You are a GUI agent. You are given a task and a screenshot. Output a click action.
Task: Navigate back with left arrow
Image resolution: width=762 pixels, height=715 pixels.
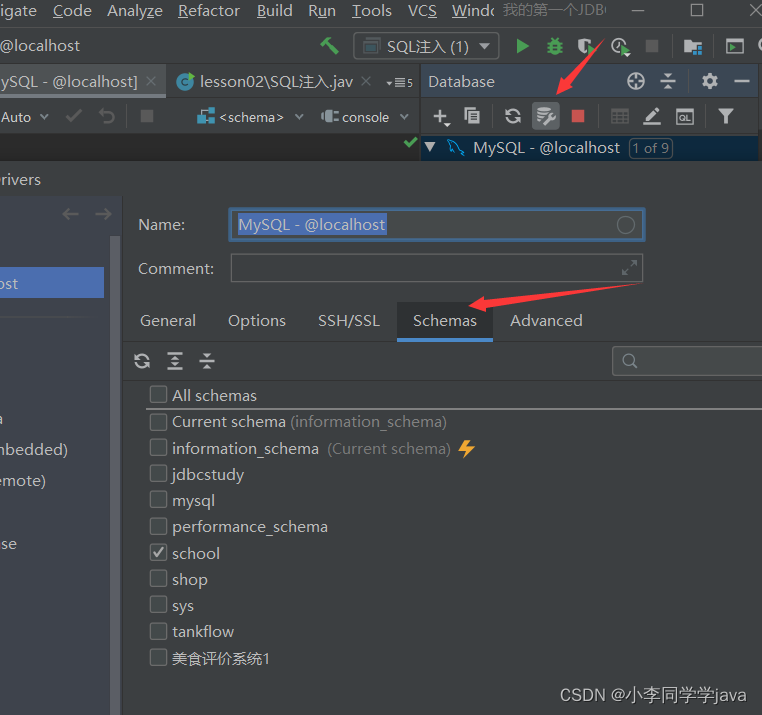[x=71, y=214]
